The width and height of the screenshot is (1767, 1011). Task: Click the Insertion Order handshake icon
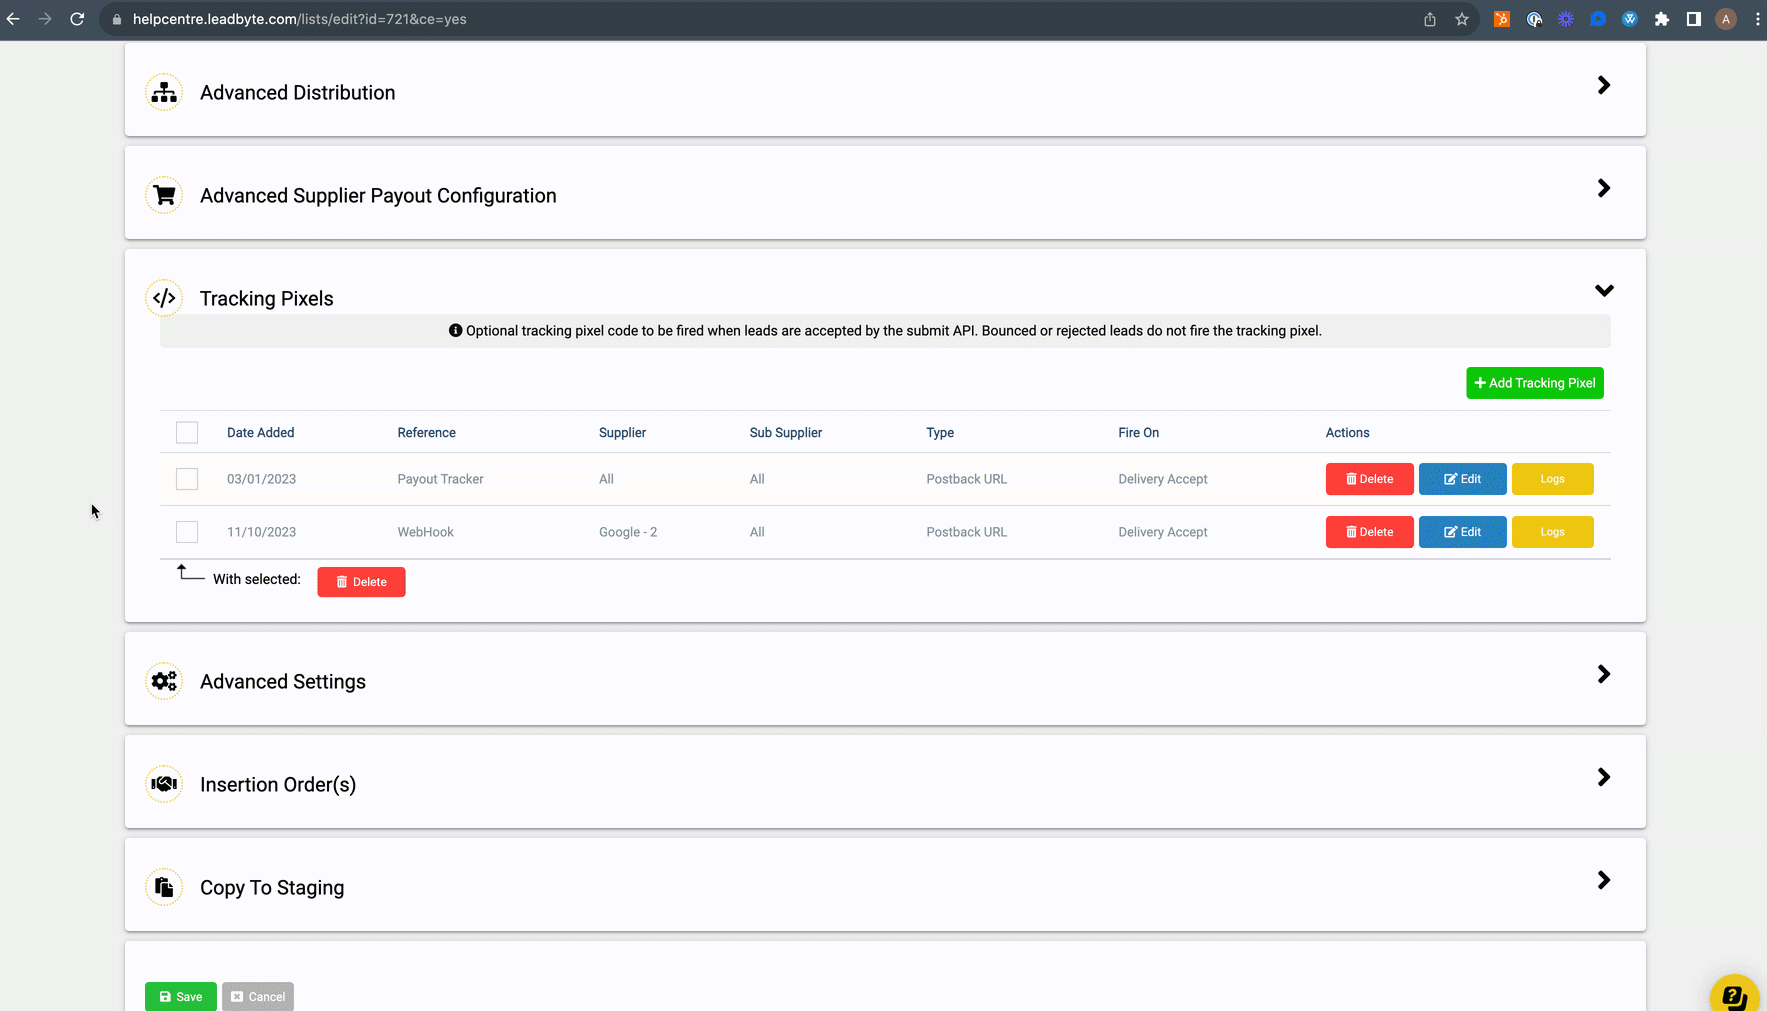point(164,784)
